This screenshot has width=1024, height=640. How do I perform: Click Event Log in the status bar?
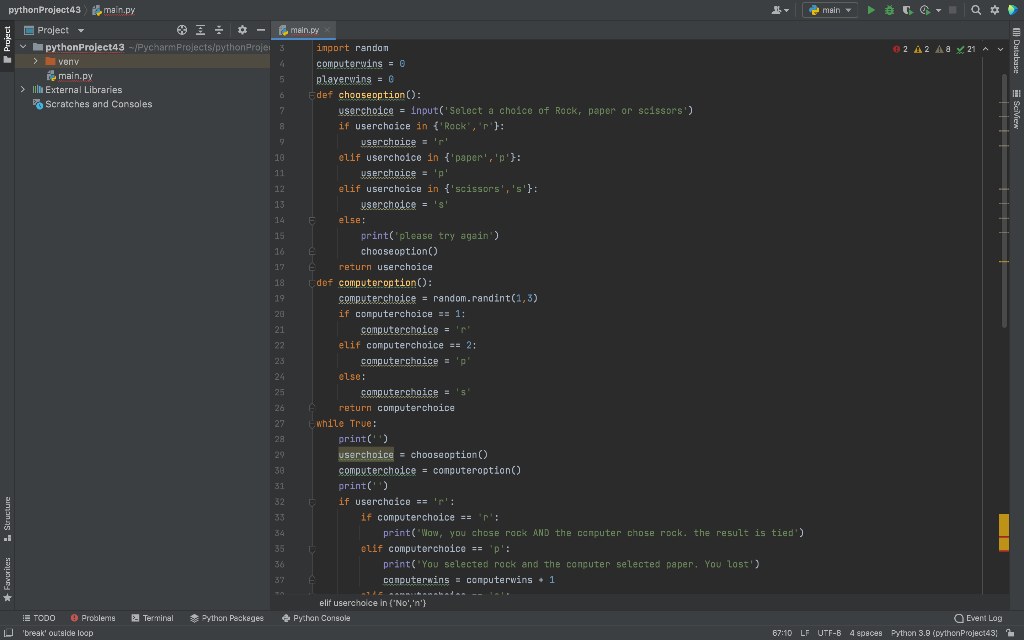pyautogui.click(x=978, y=618)
